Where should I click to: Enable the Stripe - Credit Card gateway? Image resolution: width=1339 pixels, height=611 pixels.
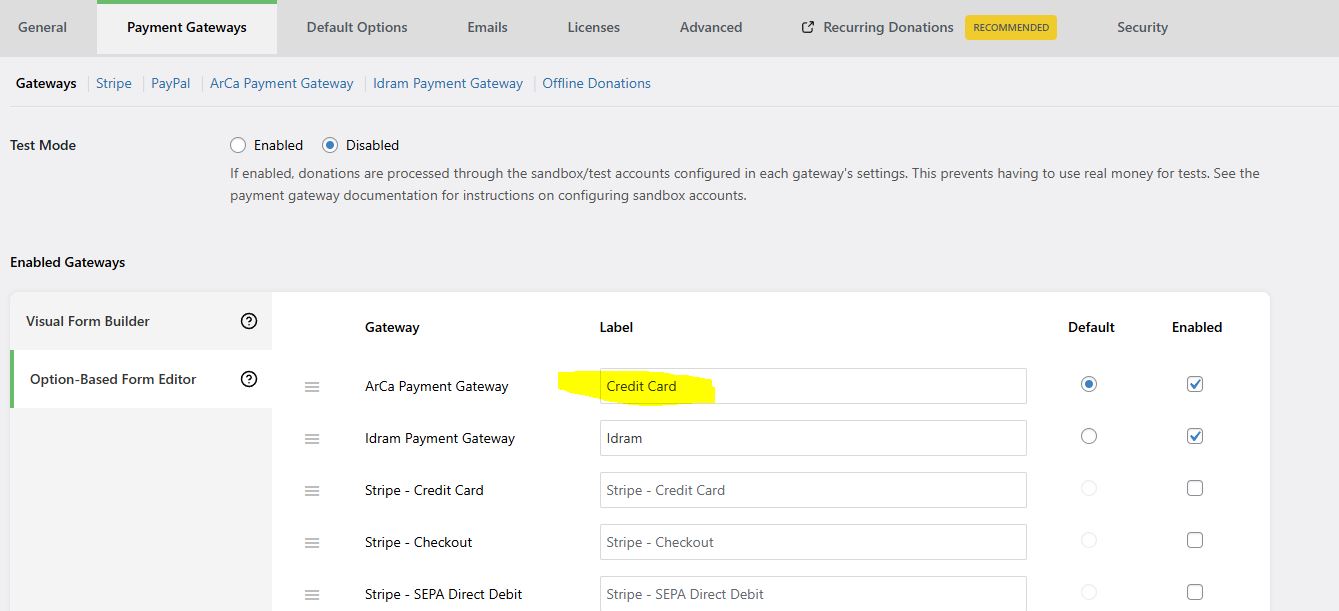(1195, 488)
